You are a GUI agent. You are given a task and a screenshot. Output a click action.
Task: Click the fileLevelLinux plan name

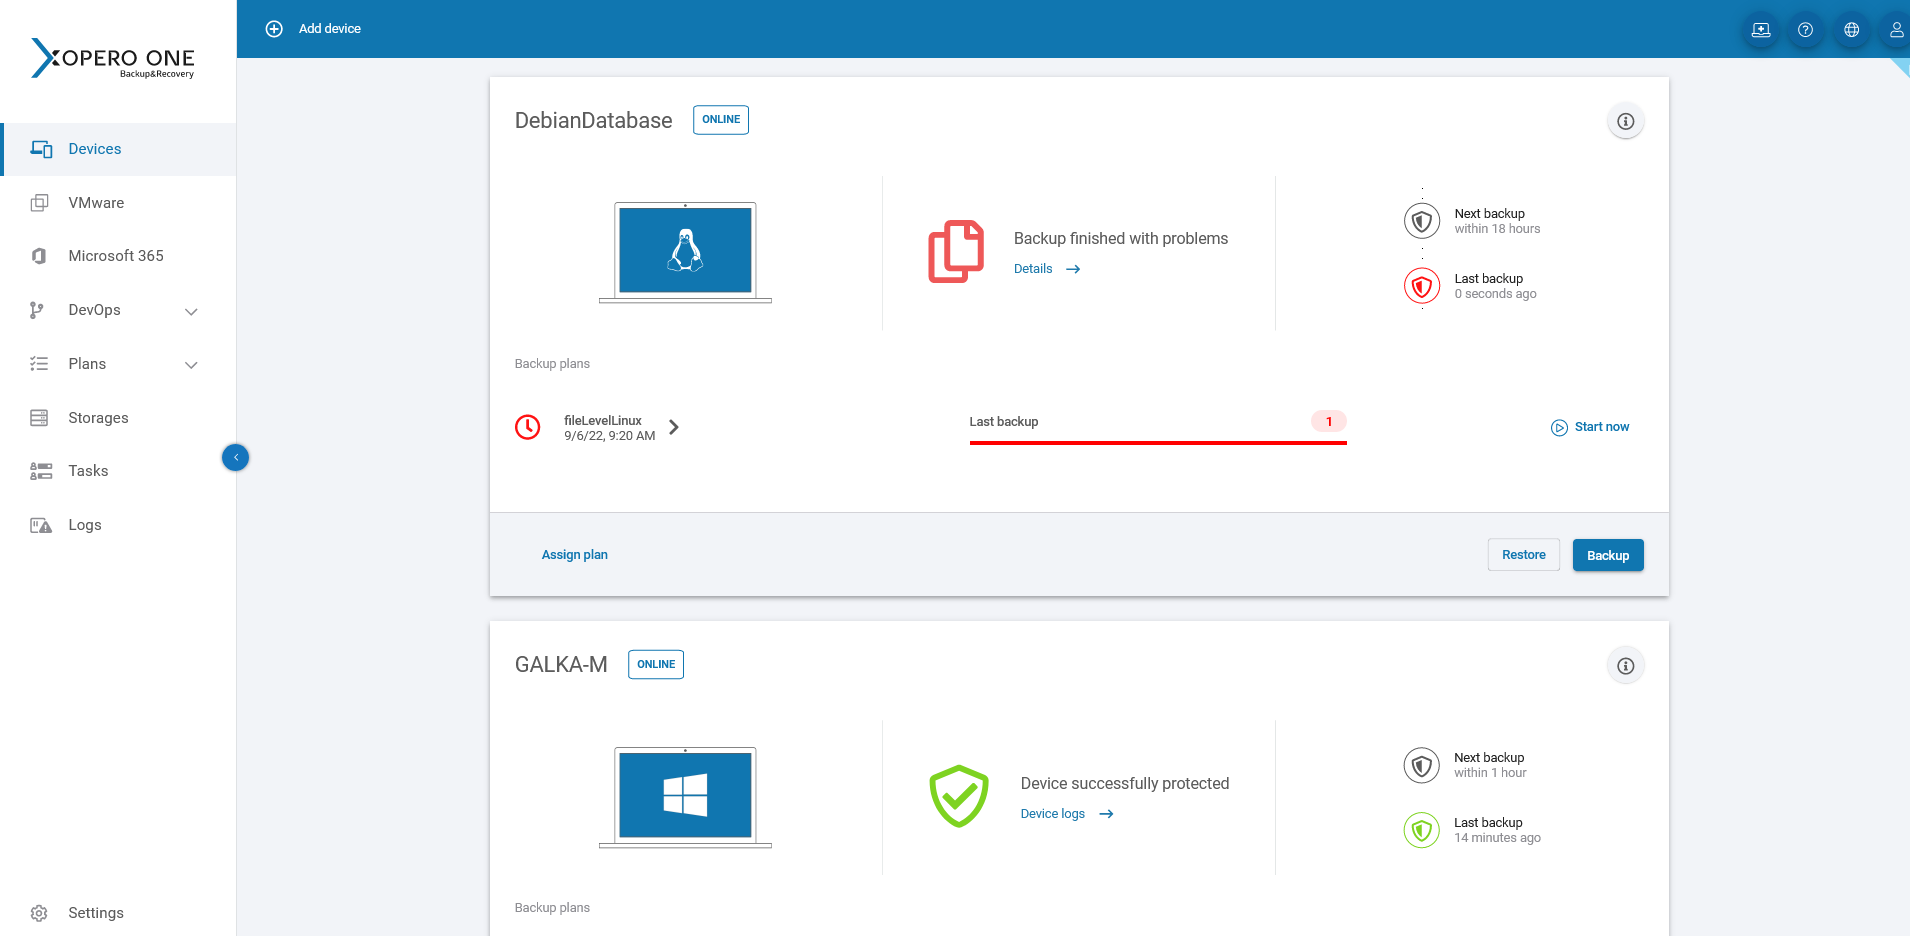pyautogui.click(x=603, y=421)
